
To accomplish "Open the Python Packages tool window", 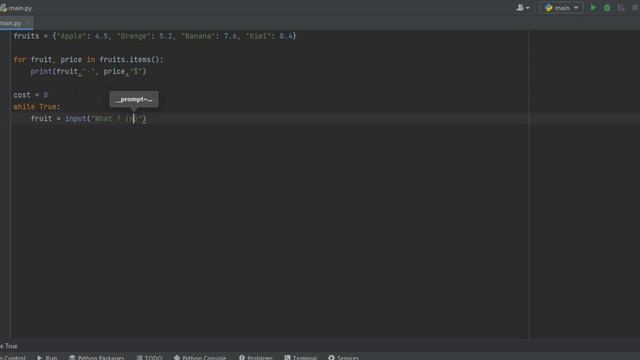I will (96, 358).
